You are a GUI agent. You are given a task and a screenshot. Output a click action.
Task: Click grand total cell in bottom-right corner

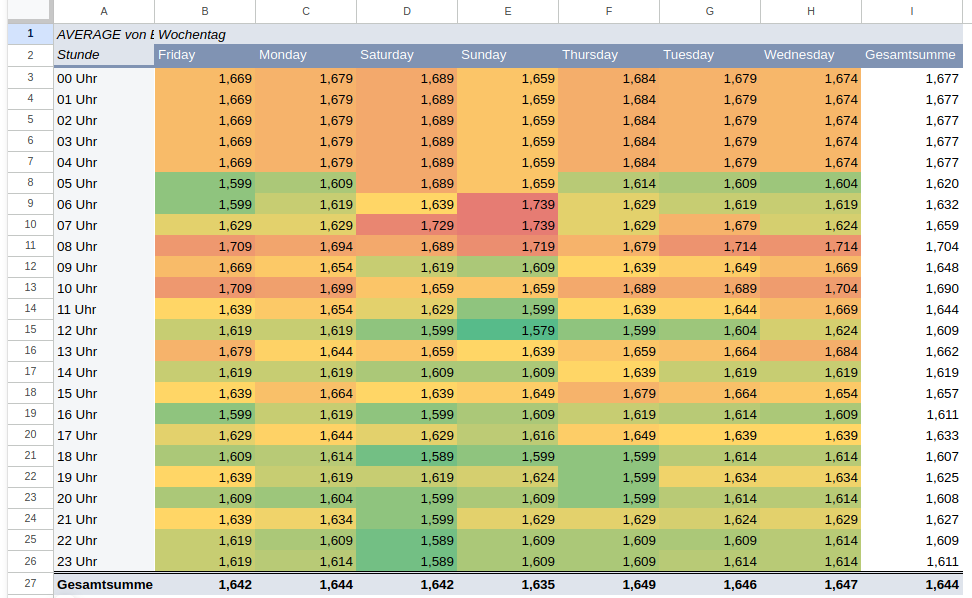(x=911, y=584)
